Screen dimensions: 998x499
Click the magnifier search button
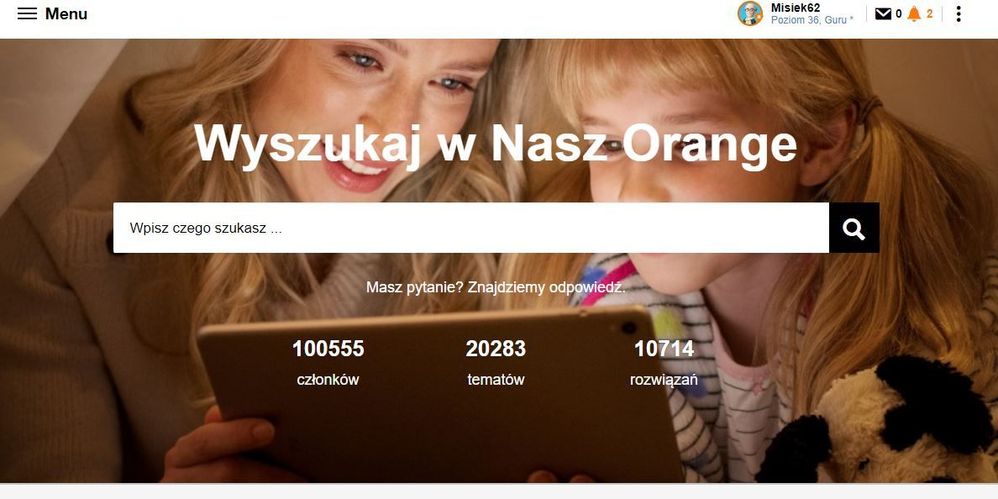[x=854, y=228]
